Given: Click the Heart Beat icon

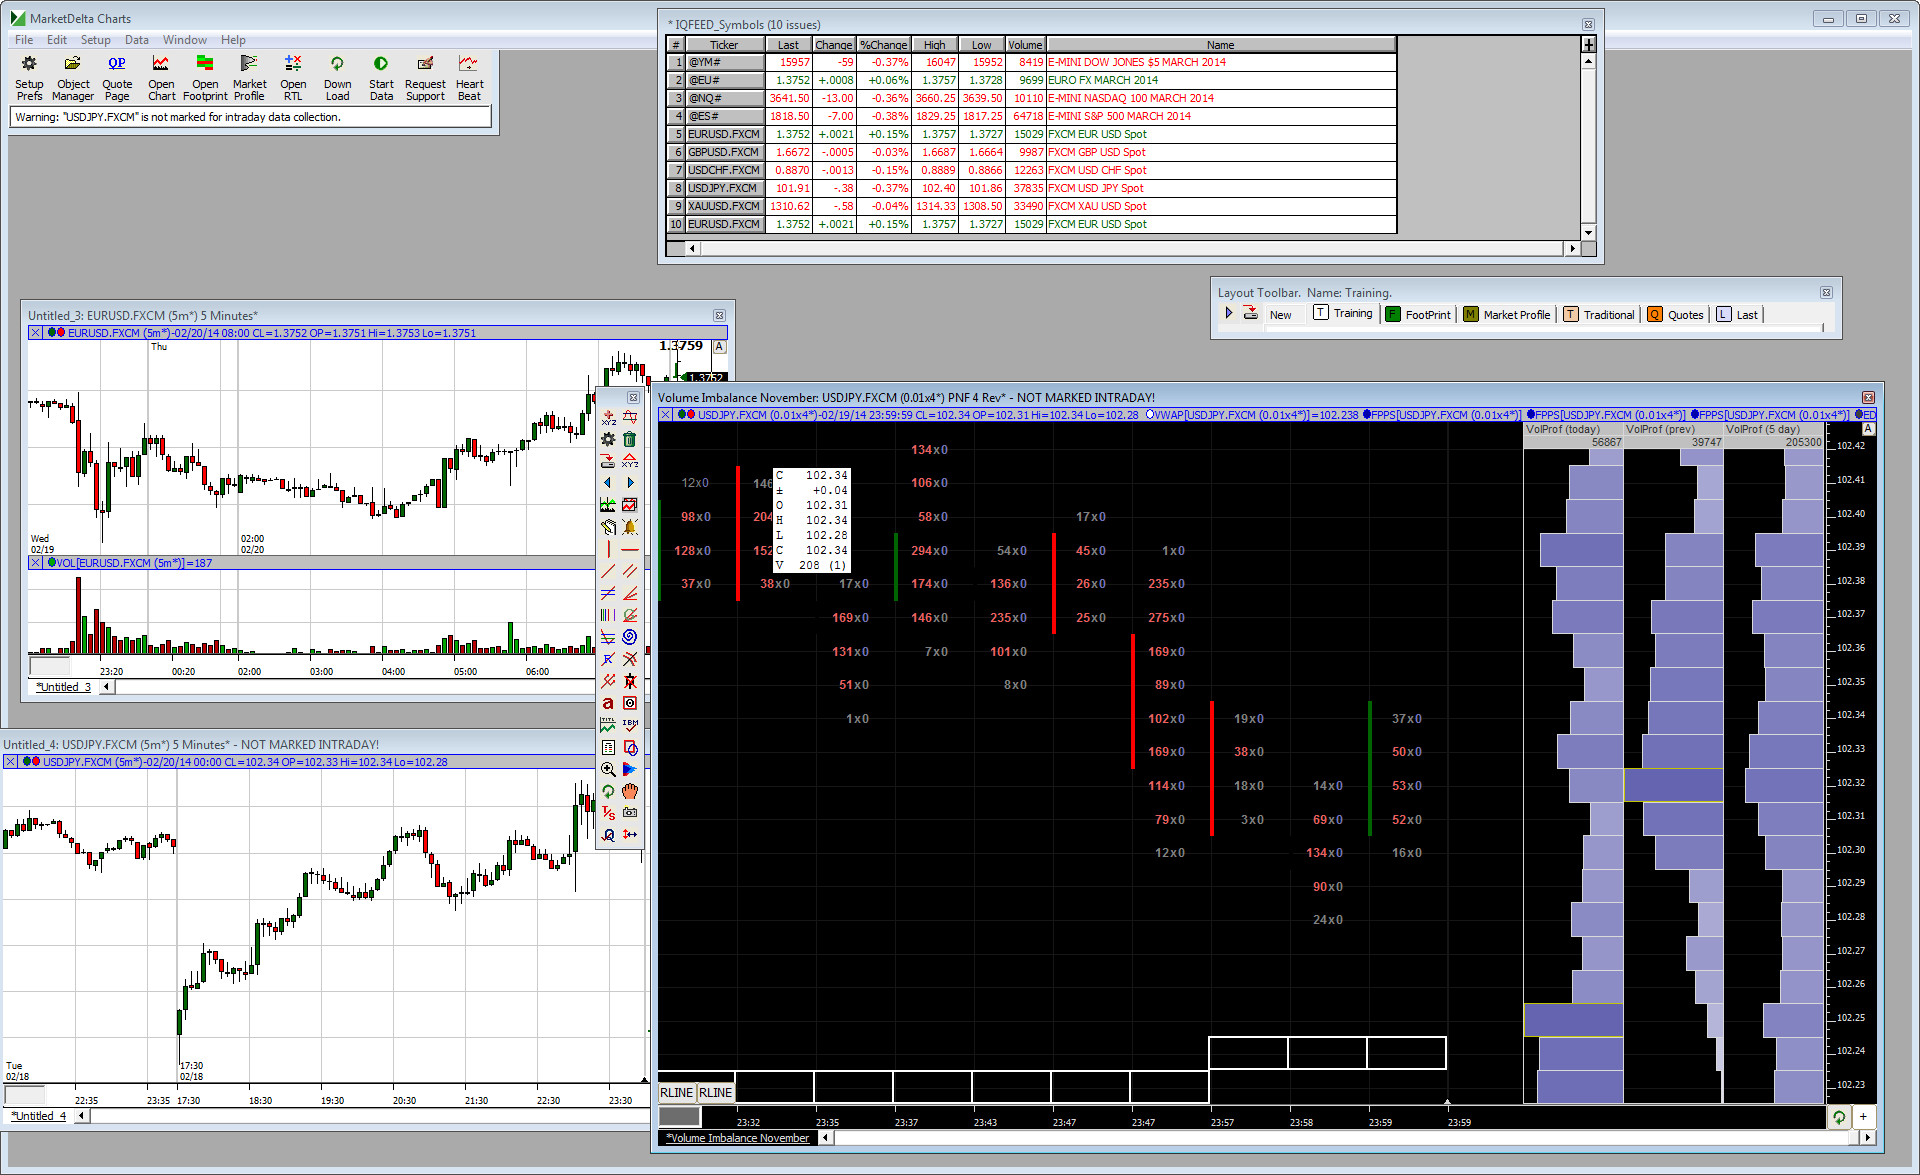Looking at the screenshot, I should 468,64.
